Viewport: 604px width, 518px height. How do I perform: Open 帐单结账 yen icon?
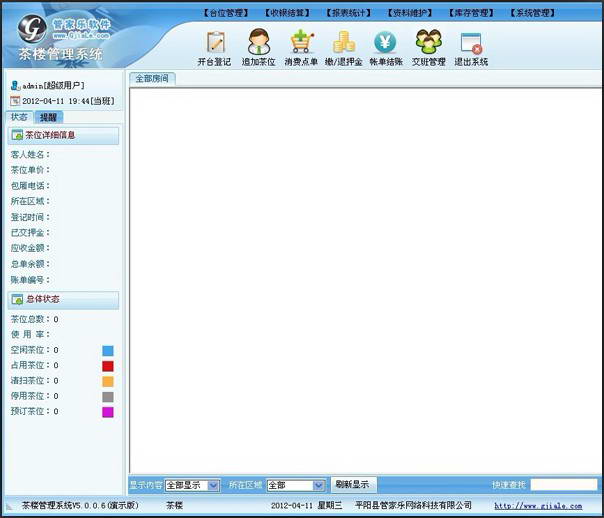(x=385, y=42)
